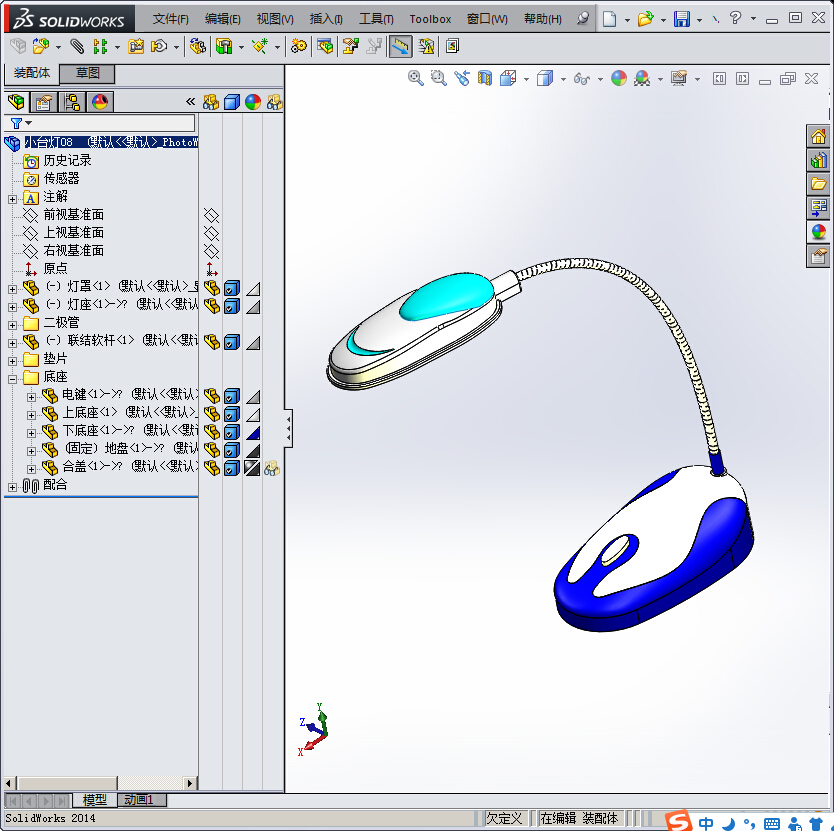Click the Section View icon
Screen dimensions: 834x831
485,79
